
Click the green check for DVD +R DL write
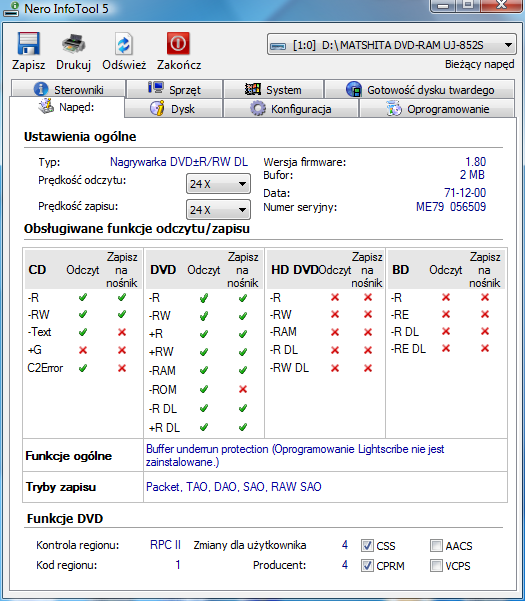pyautogui.click(x=243, y=427)
